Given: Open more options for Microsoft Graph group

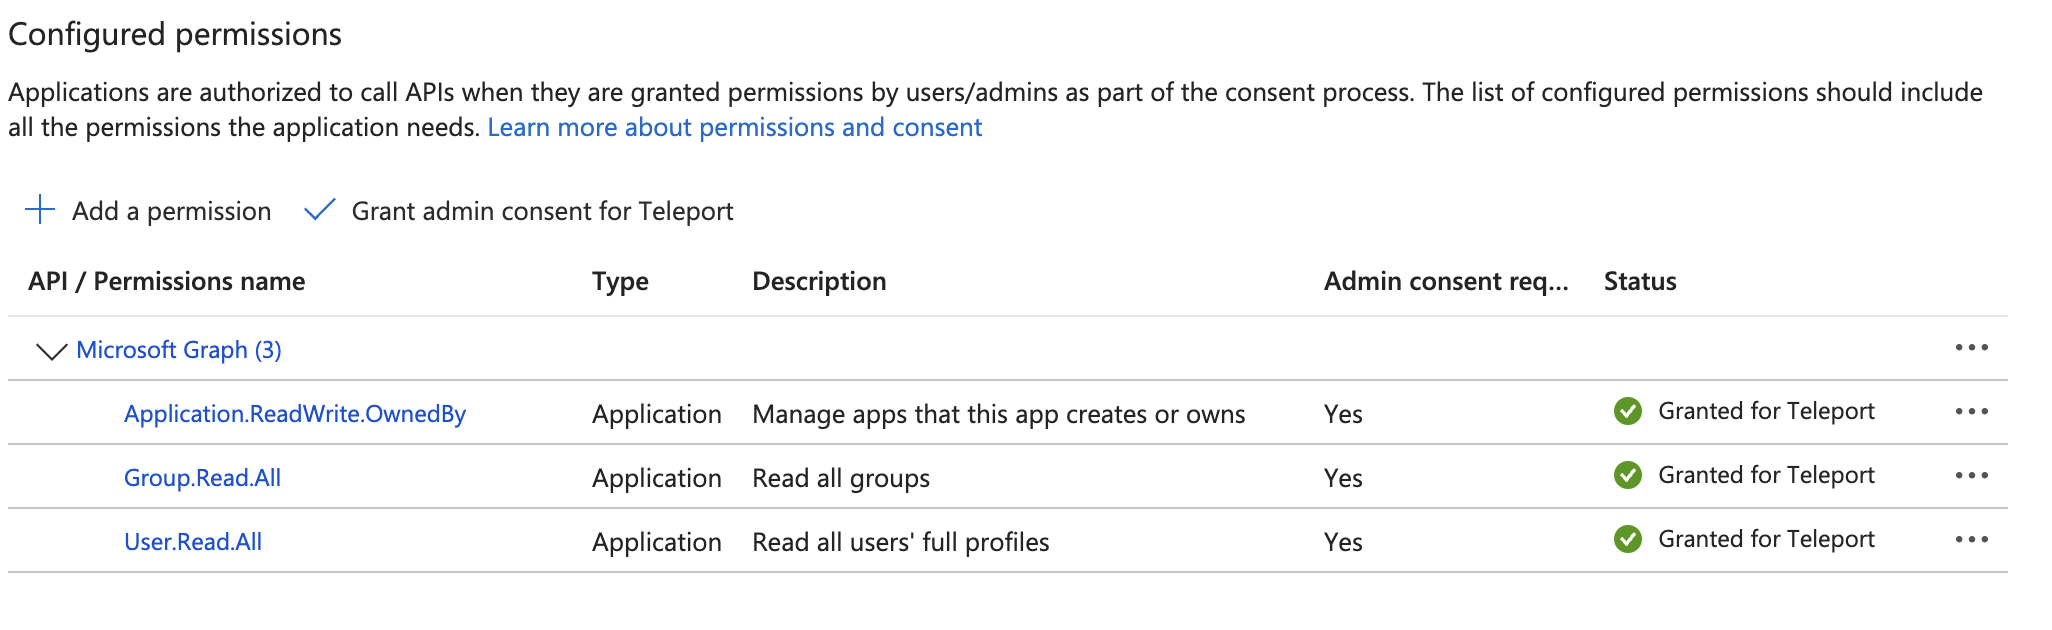Looking at the screenshot, I should pos(1971,348).
